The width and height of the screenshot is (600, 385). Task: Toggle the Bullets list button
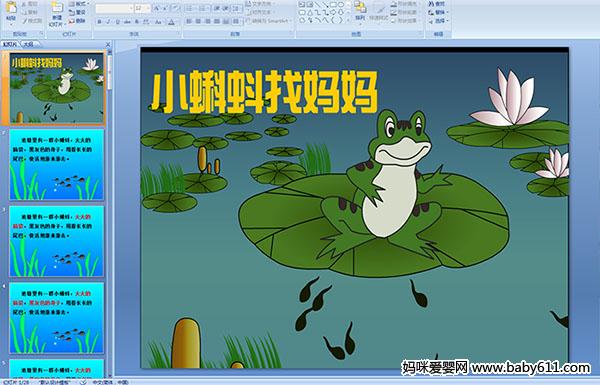(190, 8)
